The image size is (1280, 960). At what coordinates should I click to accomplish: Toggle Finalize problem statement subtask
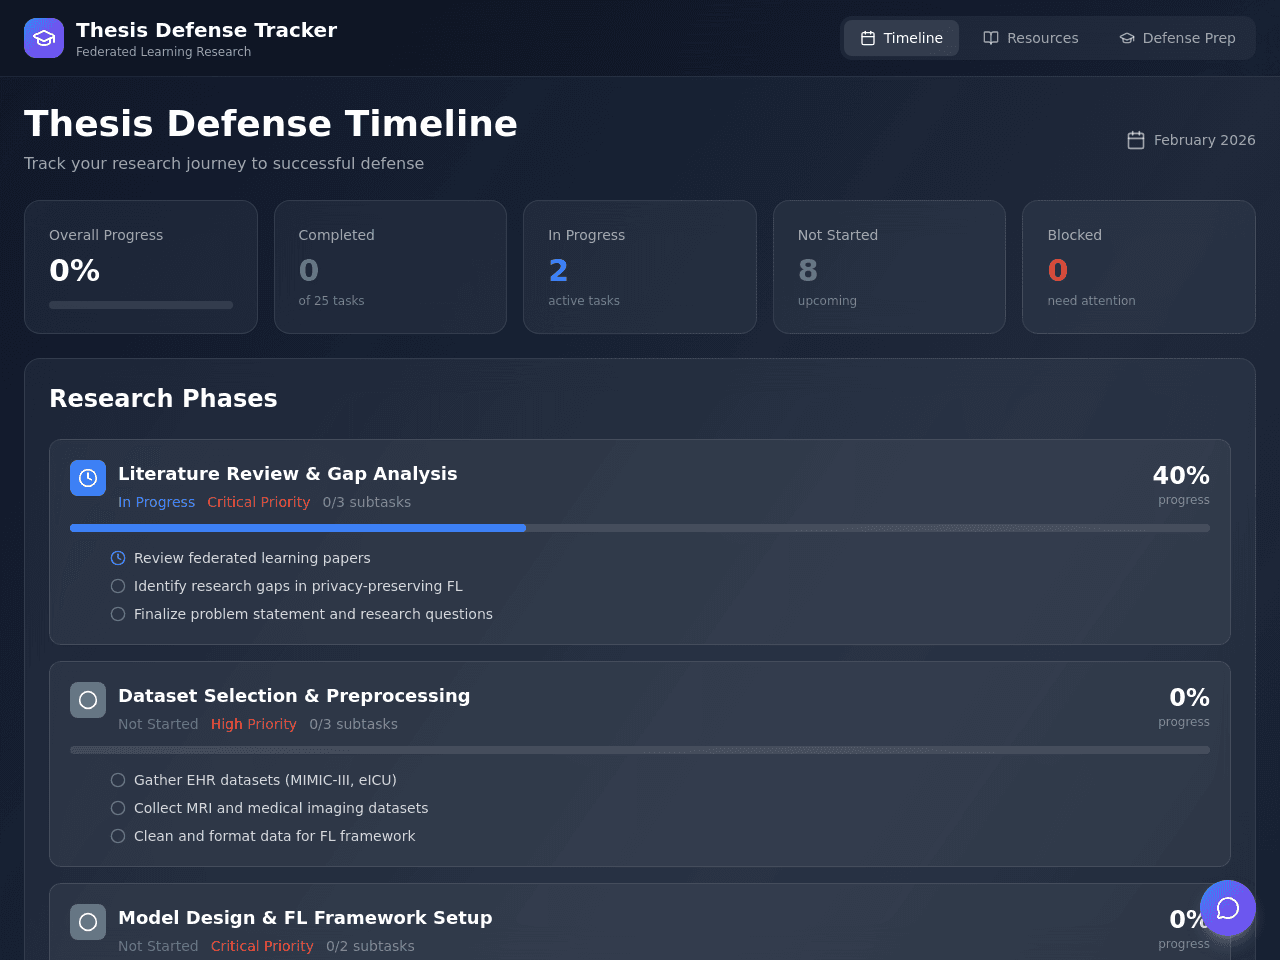coord(118,614)
